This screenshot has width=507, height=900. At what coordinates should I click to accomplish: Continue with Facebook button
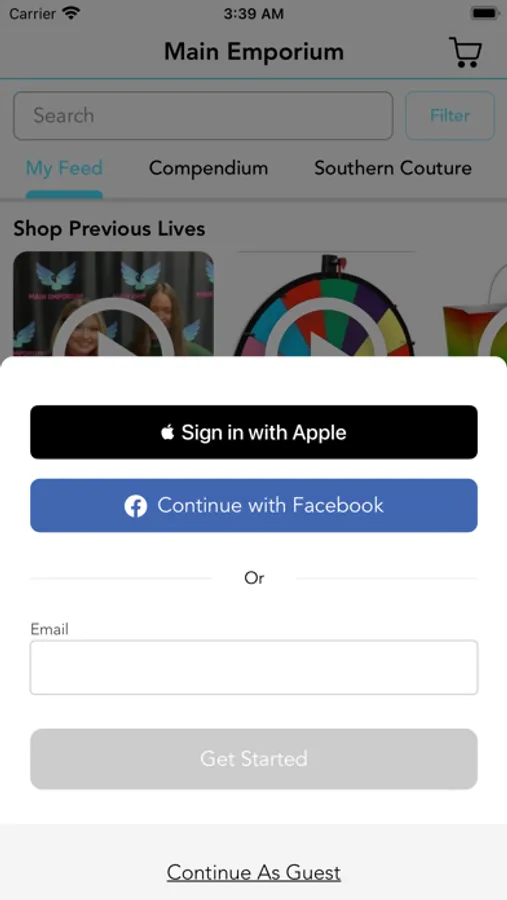[254, 506]
